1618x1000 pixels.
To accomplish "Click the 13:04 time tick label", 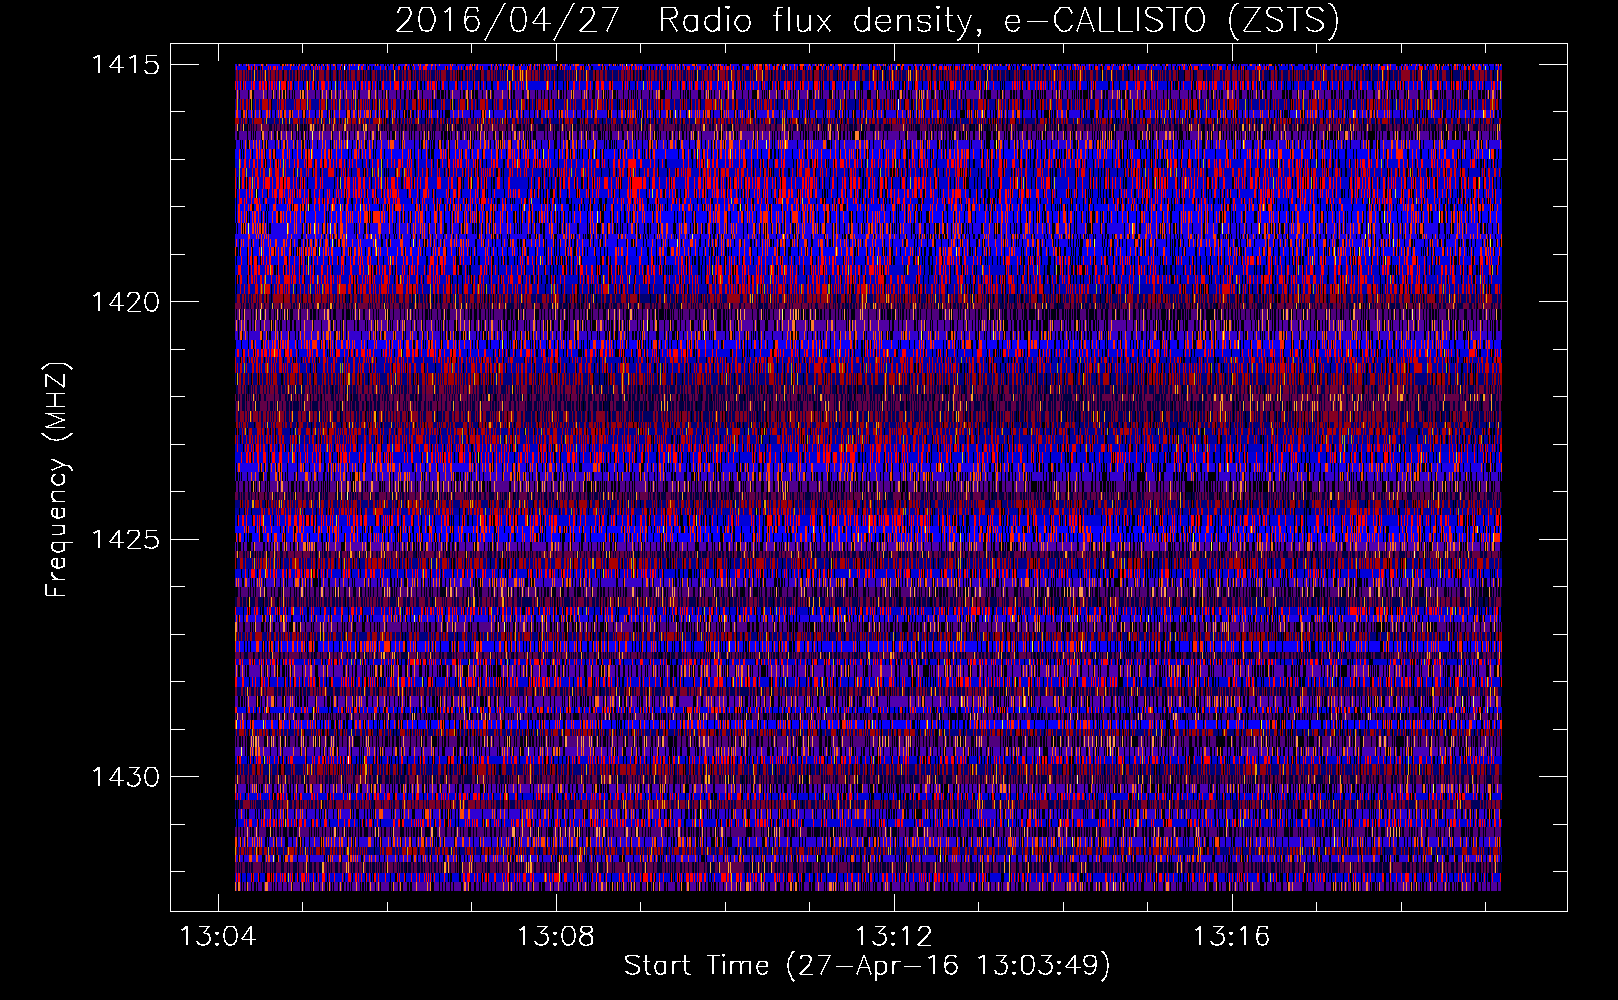I will point(217,936).
